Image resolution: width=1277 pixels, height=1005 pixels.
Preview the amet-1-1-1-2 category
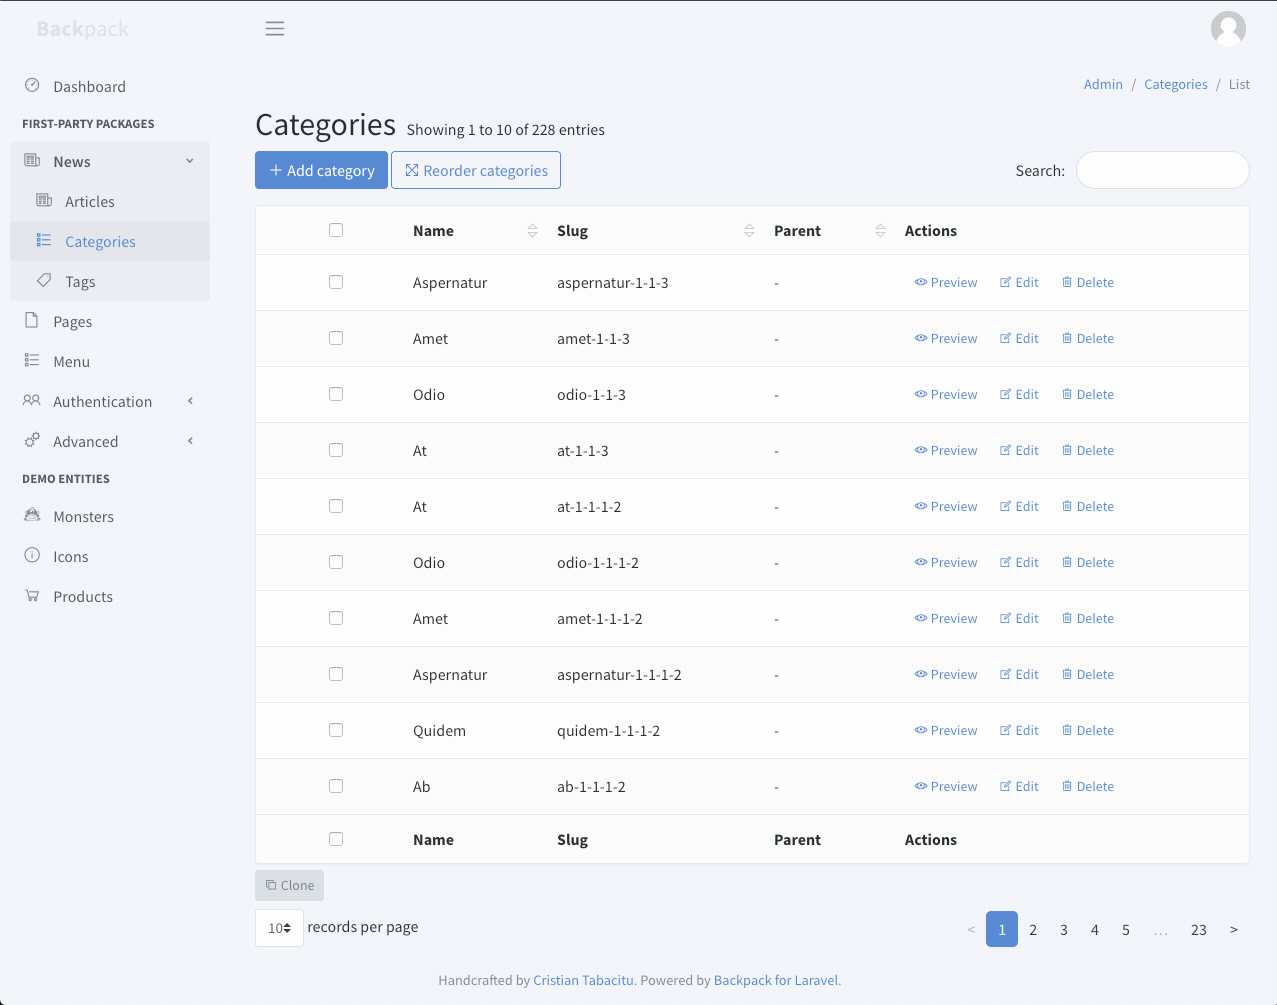point(946,619)
